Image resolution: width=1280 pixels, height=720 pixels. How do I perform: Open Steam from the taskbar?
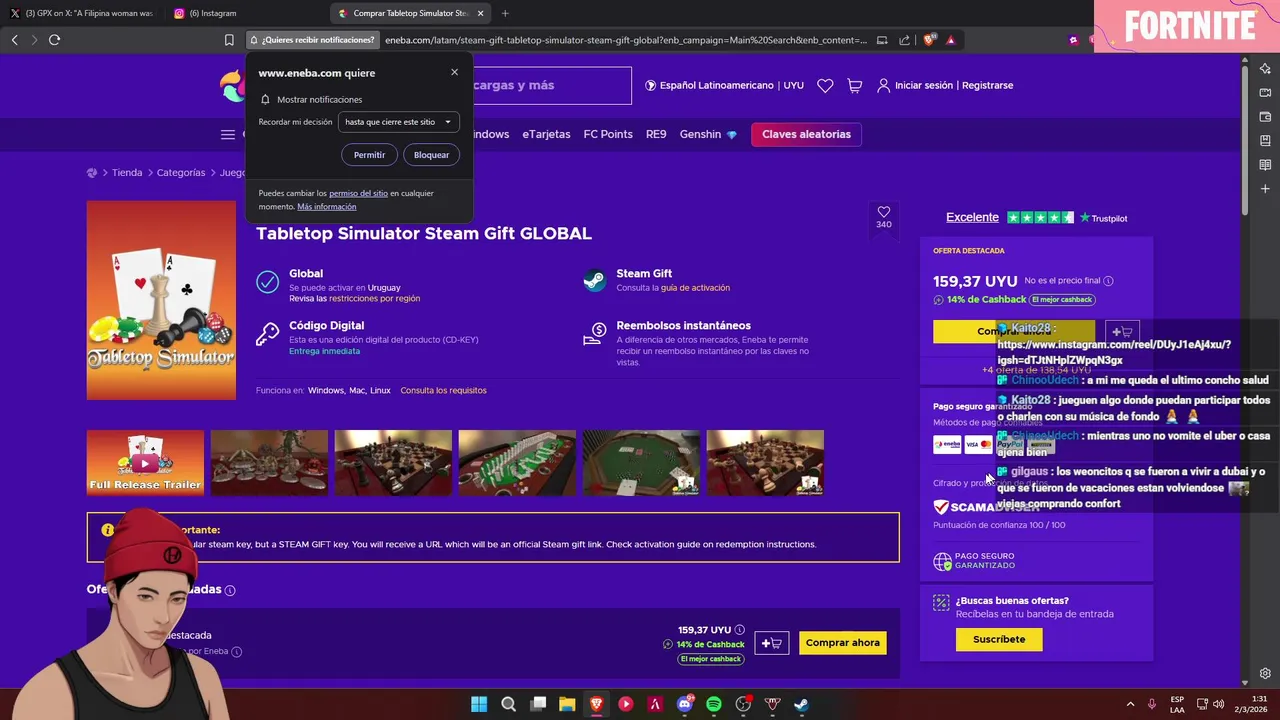(802, 704)
